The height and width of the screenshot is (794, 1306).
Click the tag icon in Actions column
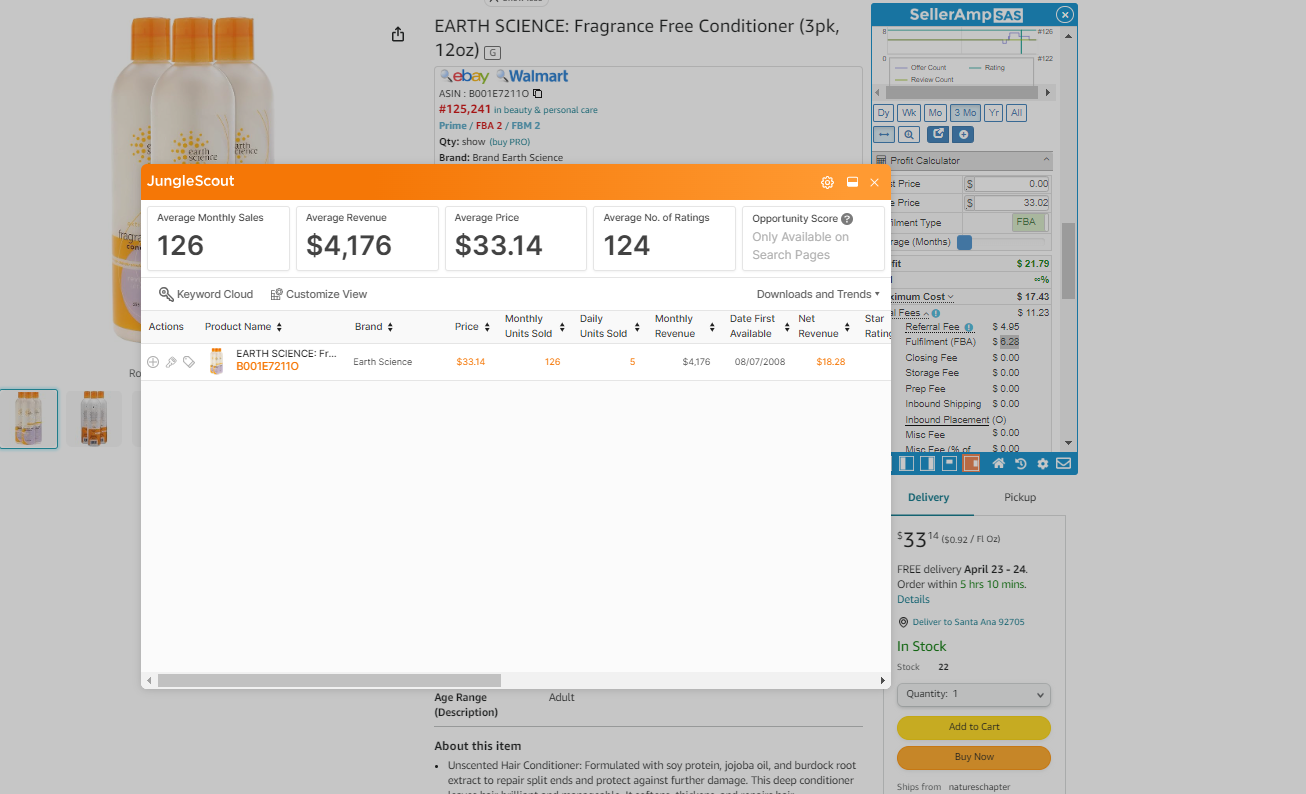coord(189,362)
